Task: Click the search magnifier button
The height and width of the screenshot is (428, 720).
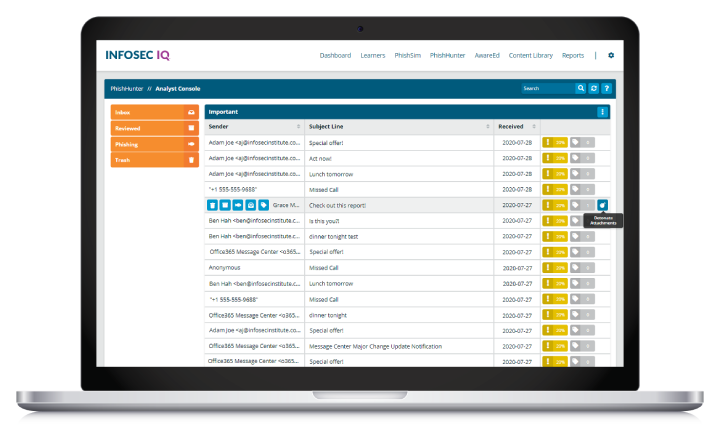Action: pos(581,88)
